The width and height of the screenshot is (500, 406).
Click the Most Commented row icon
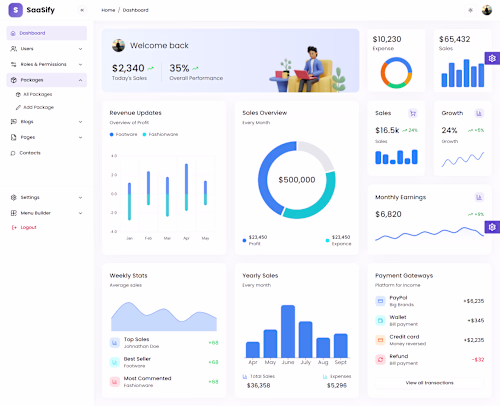point(115,382)
